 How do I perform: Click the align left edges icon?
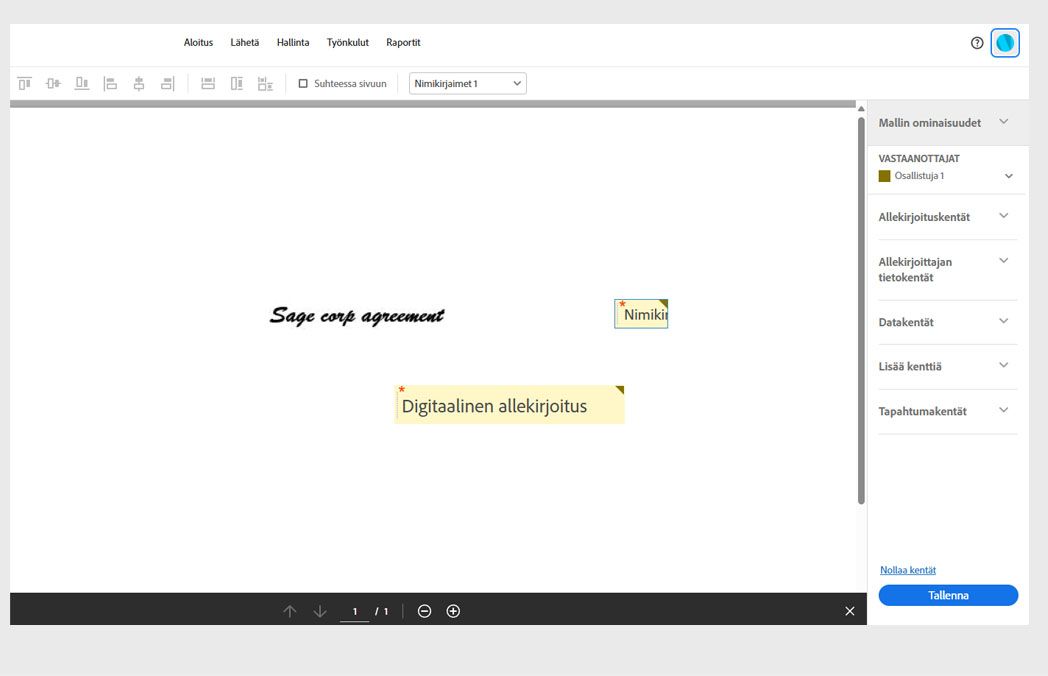111,84
